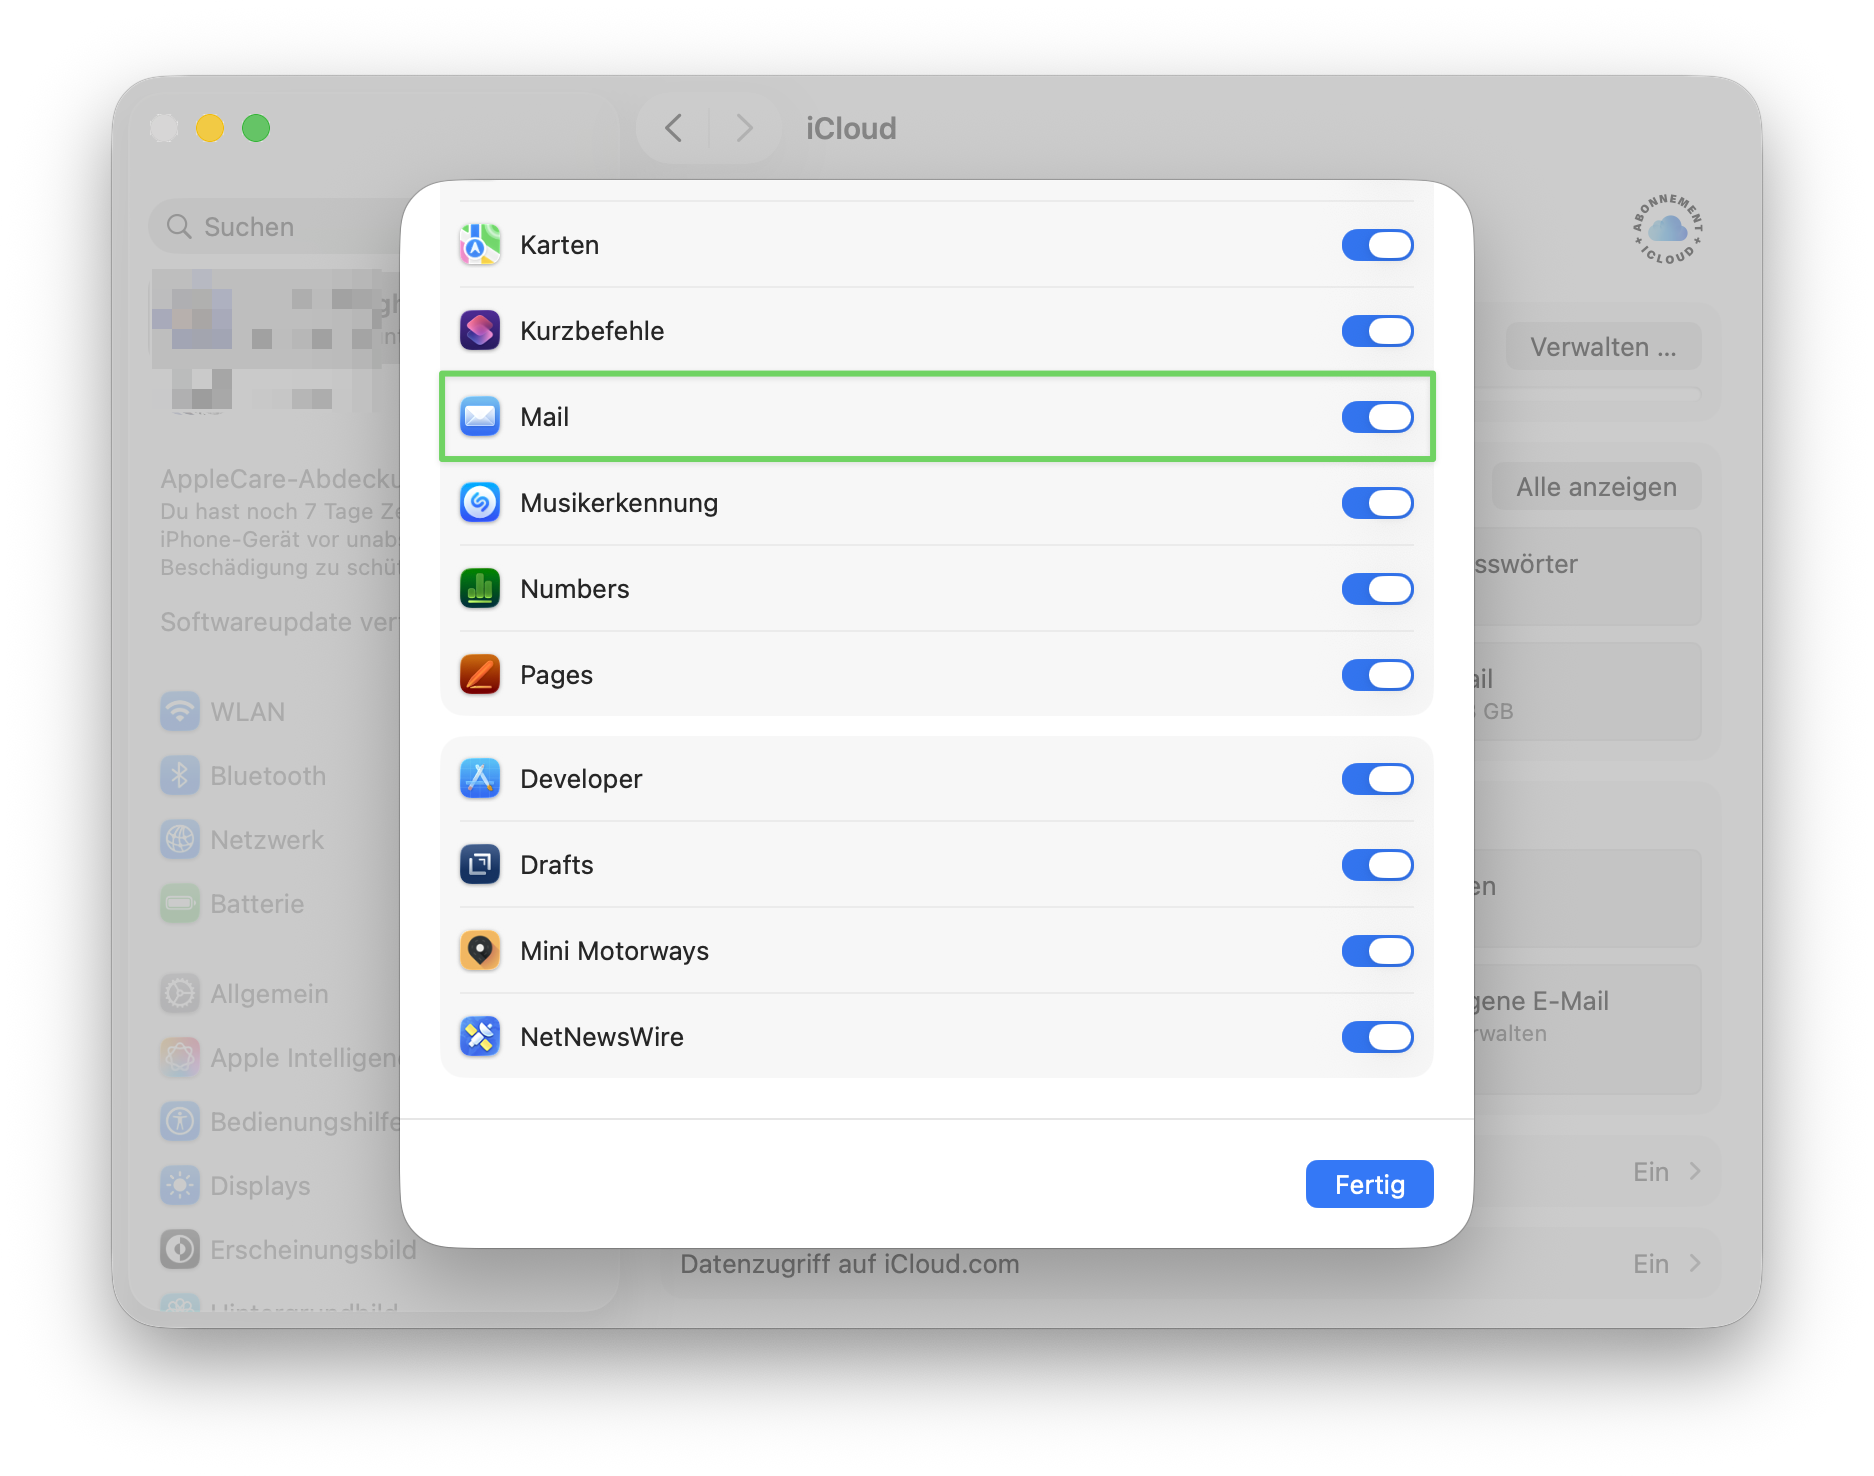Viewport: 1874px width, 1476px height.
Task: Click the Verwalten … button
Action: 1603,347
